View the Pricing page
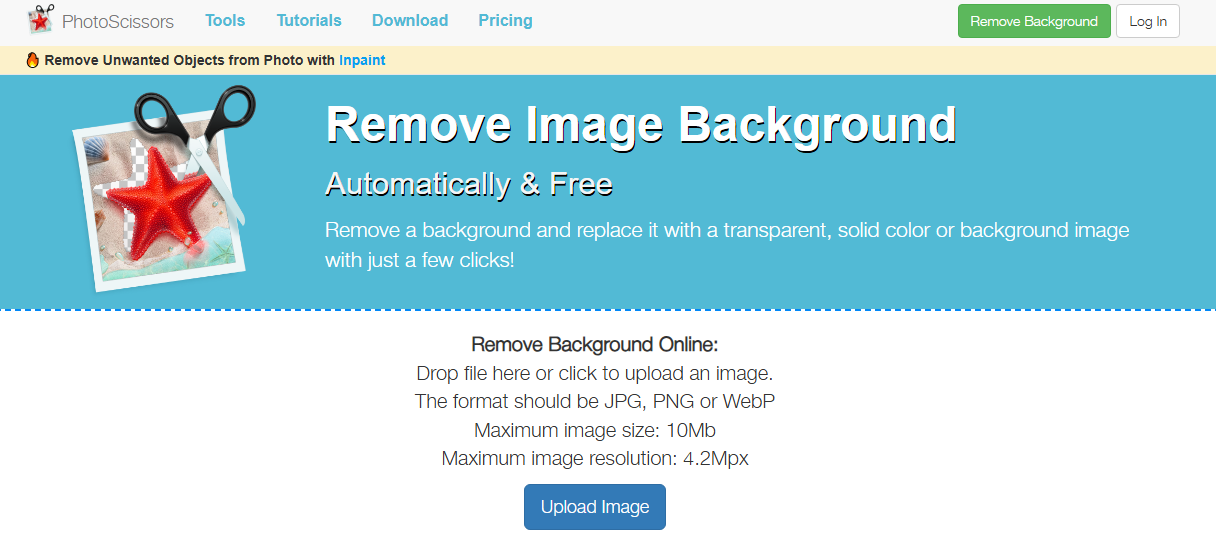Image resolution: width=1216 pixels, height=547 pixels. tap(505, 20)
